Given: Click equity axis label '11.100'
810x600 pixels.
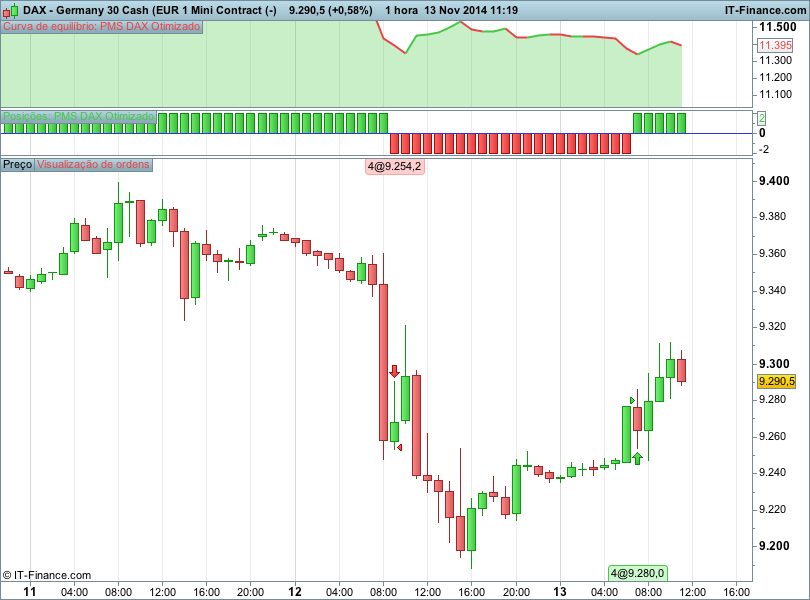Looking at the screenshot, I should (775, 95).
